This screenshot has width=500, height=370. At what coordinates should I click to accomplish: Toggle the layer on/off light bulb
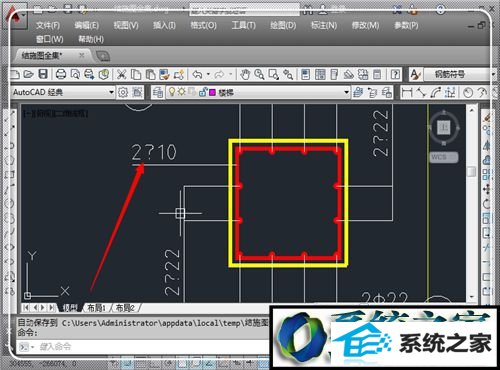click(172, 92)
